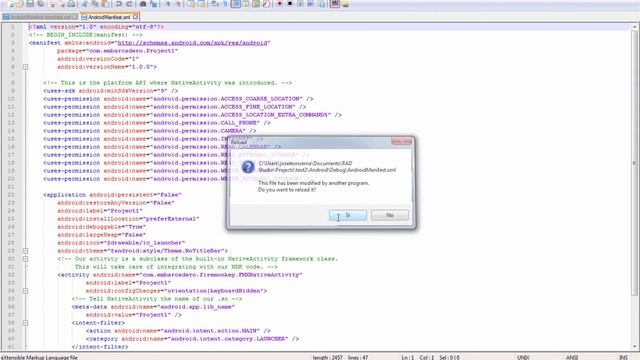Image resolution: width=640 pixels, height=360 pixels.
Task: Click the android.intent.action.MAIN line
Action: point(178,331)
